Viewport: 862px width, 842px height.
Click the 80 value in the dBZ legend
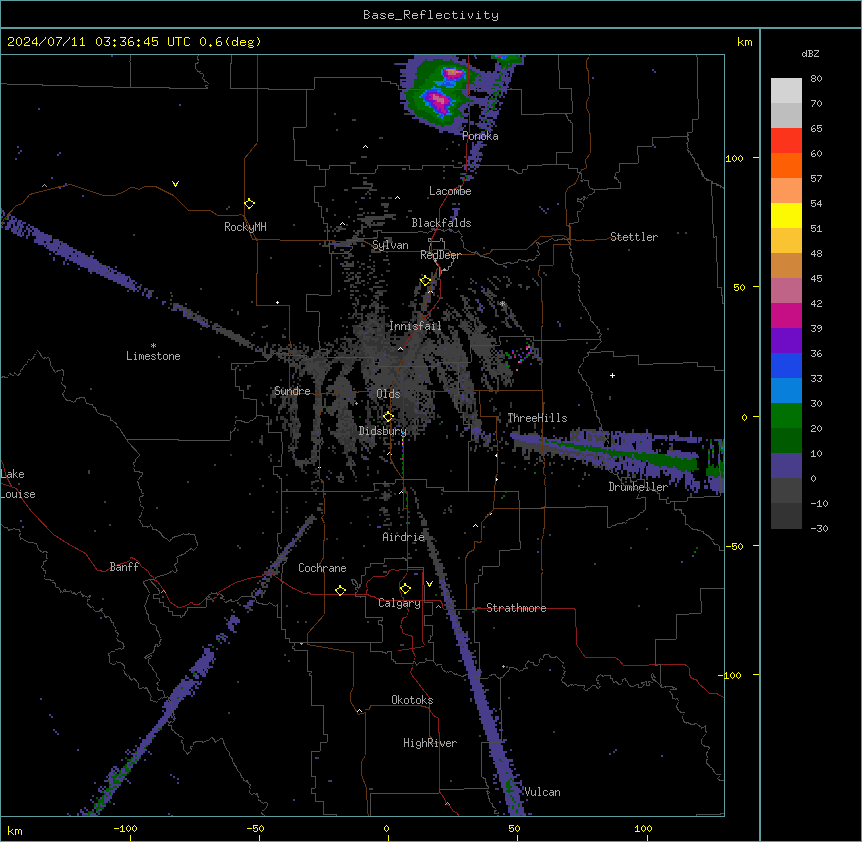[x=816, y=79]
